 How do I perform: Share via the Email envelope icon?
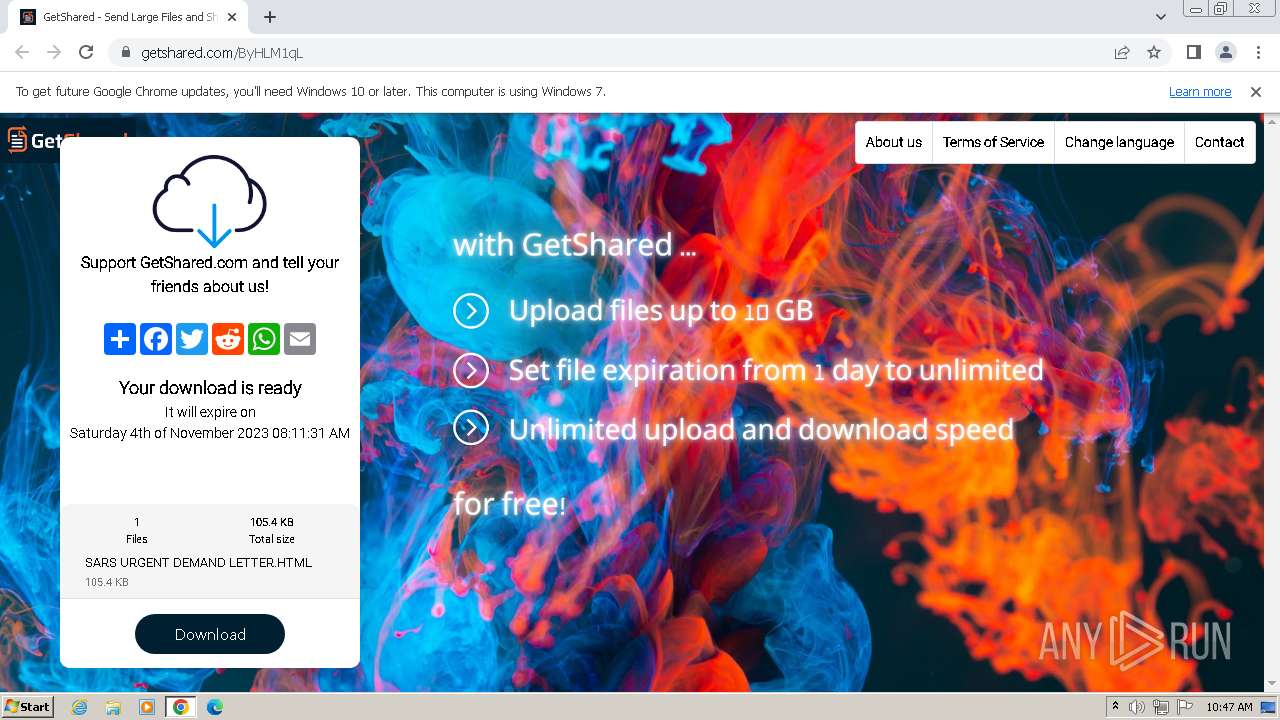[x=300, y=339]
